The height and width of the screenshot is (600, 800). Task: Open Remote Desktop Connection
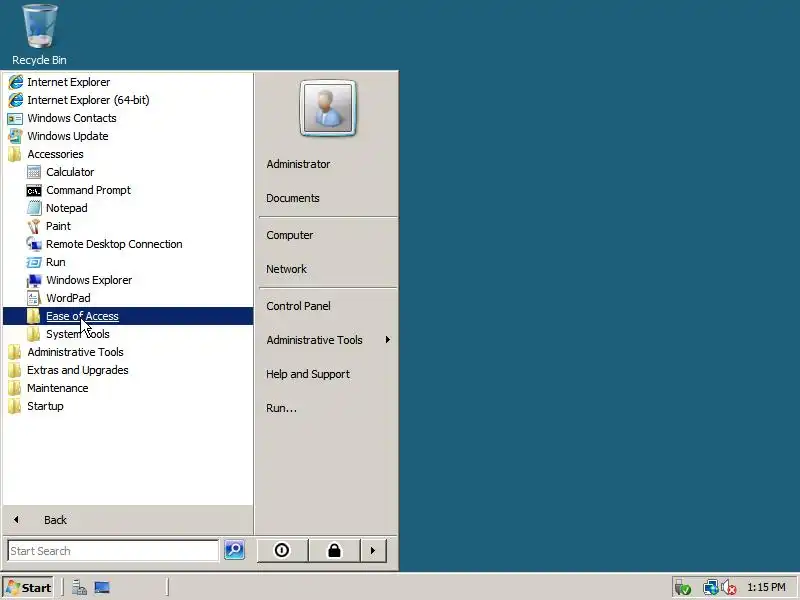point(128,244)
